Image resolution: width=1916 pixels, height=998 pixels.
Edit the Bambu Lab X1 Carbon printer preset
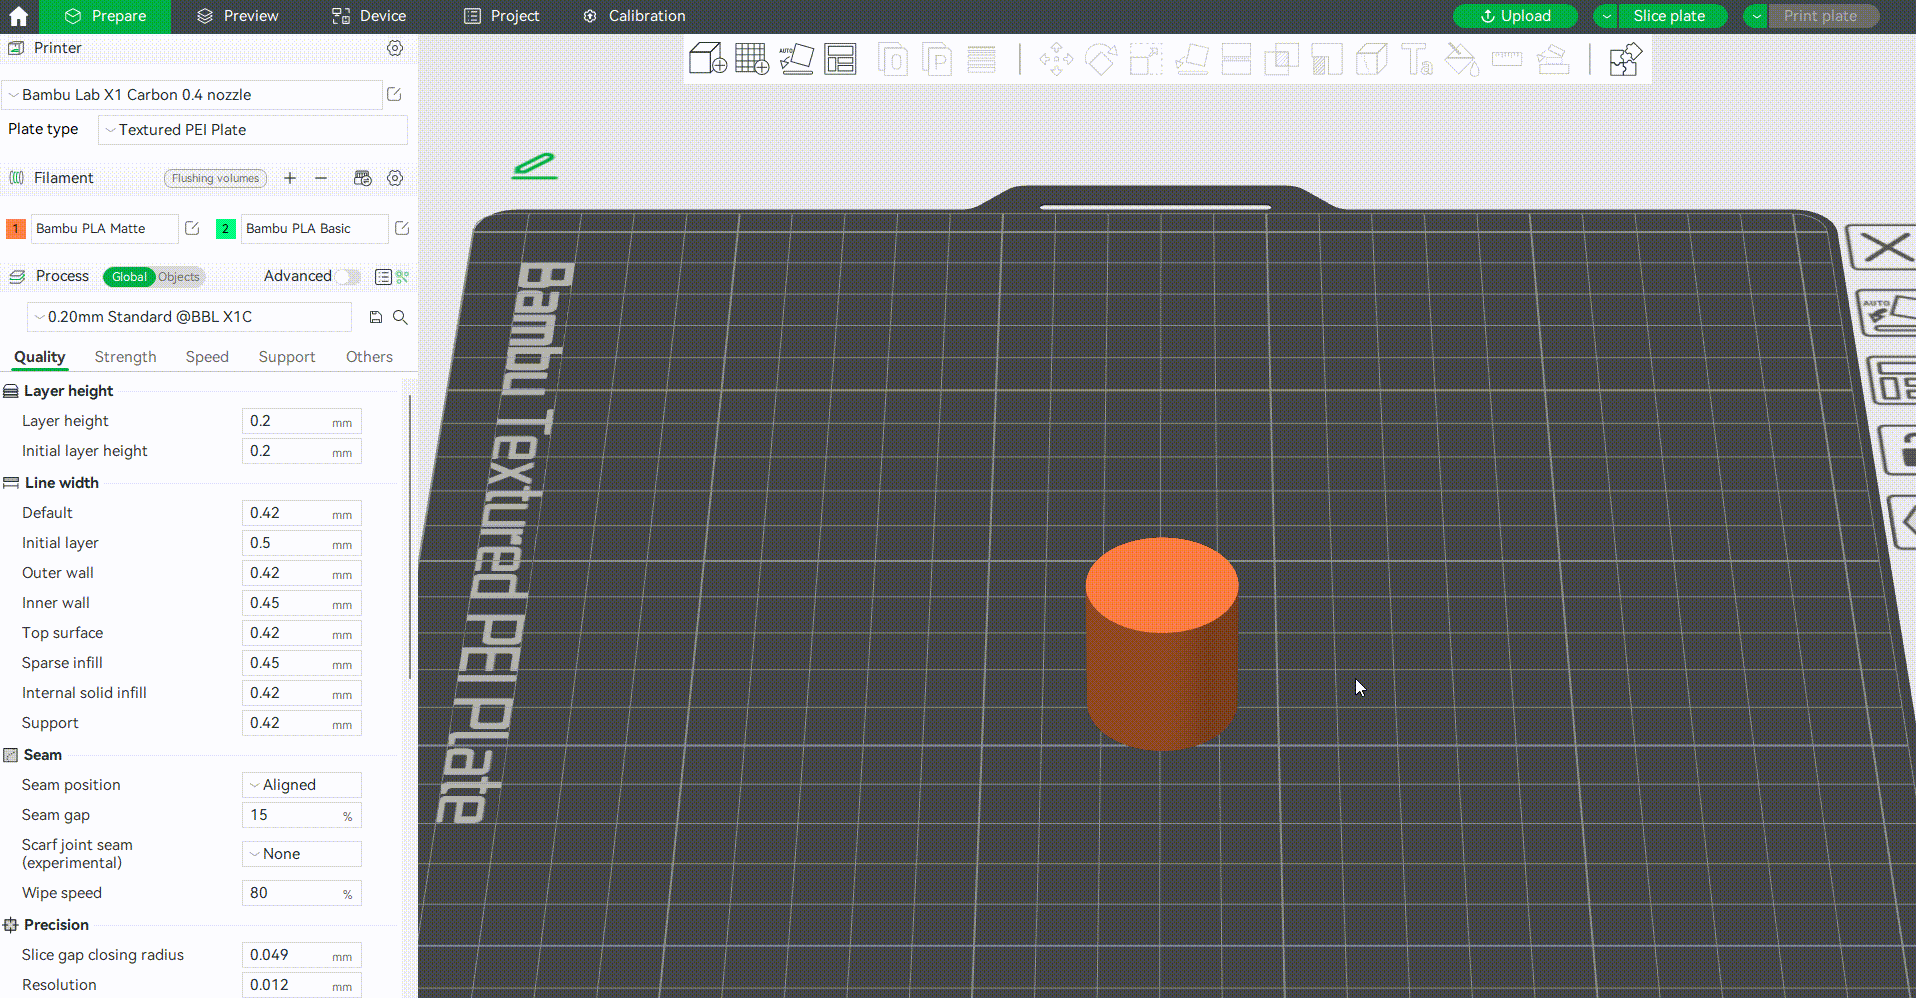[394, 94]
